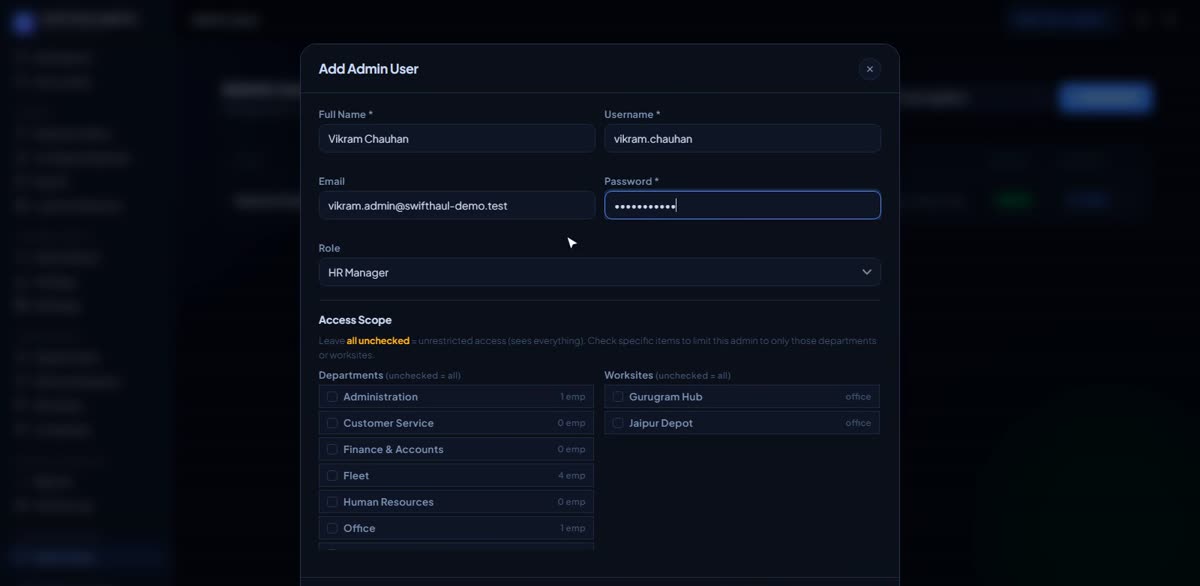Click the 'all unchecked' highlighted text
Screen dimensions: 1200x586
point(378,341)
